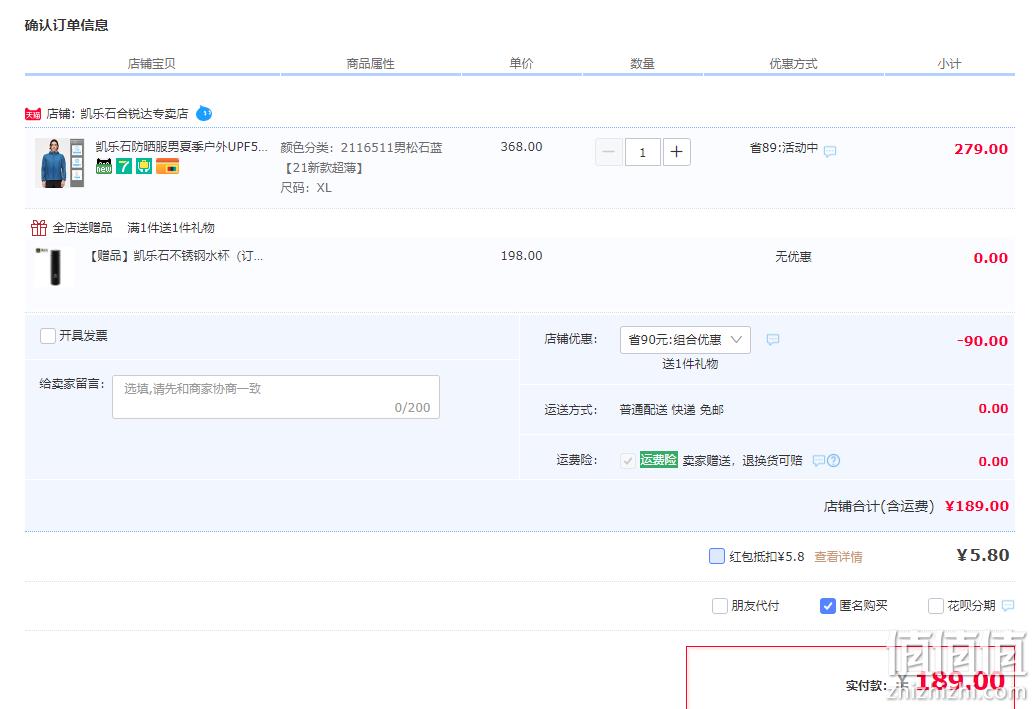The image size is (1036, 709).
Task: Click the gift box icon next to 全店送赠品
Action: point(39,228)
